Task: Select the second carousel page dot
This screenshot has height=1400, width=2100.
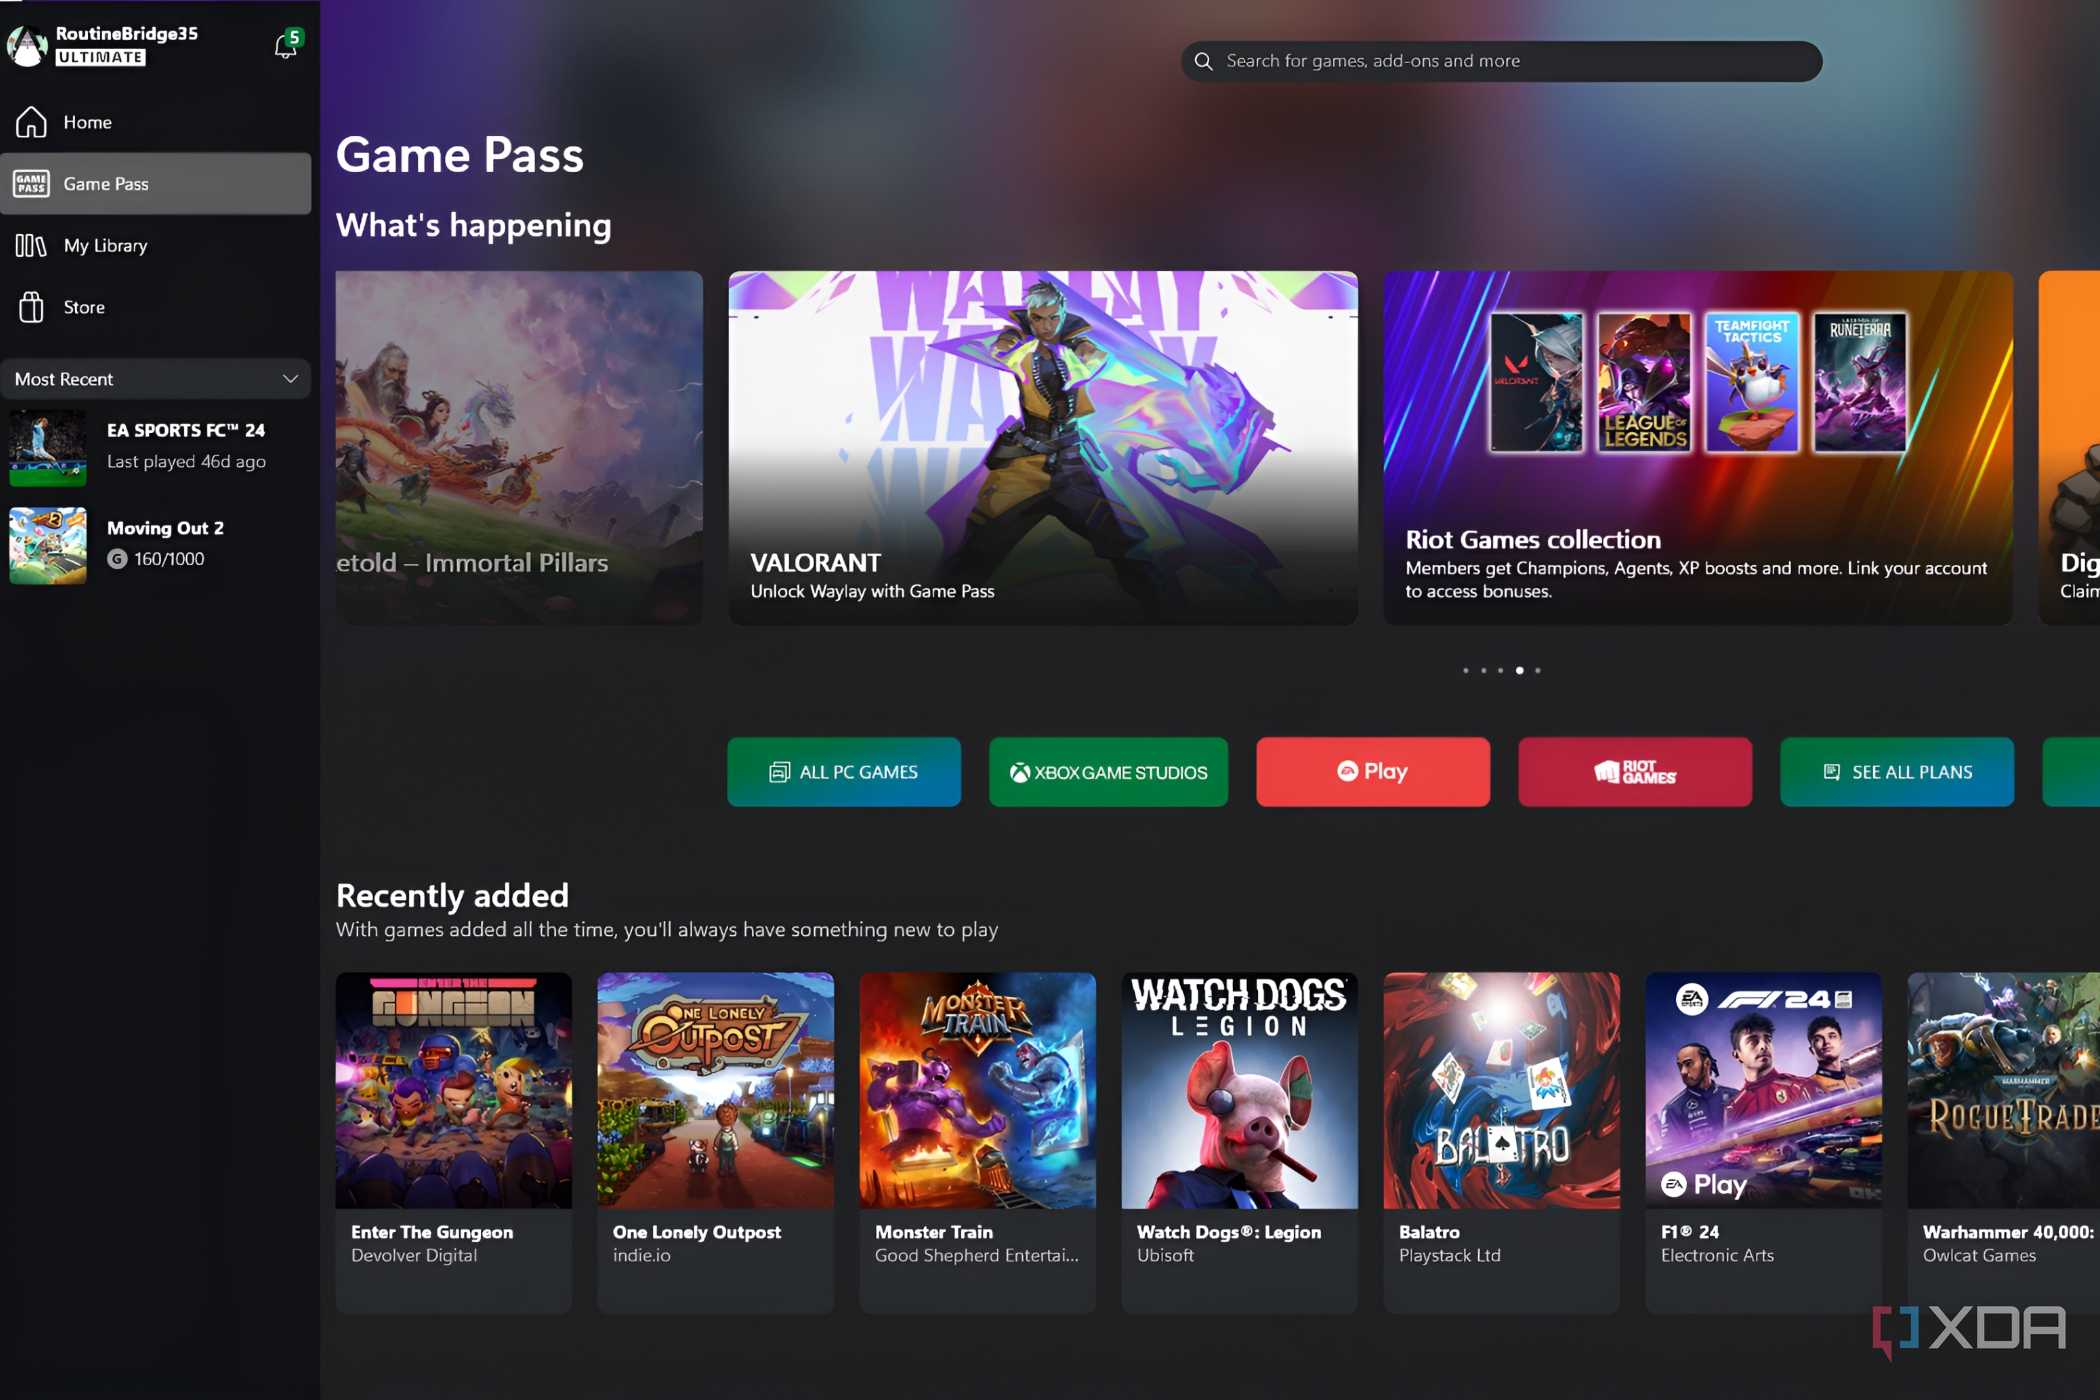Action: [x=1483, y=671]
